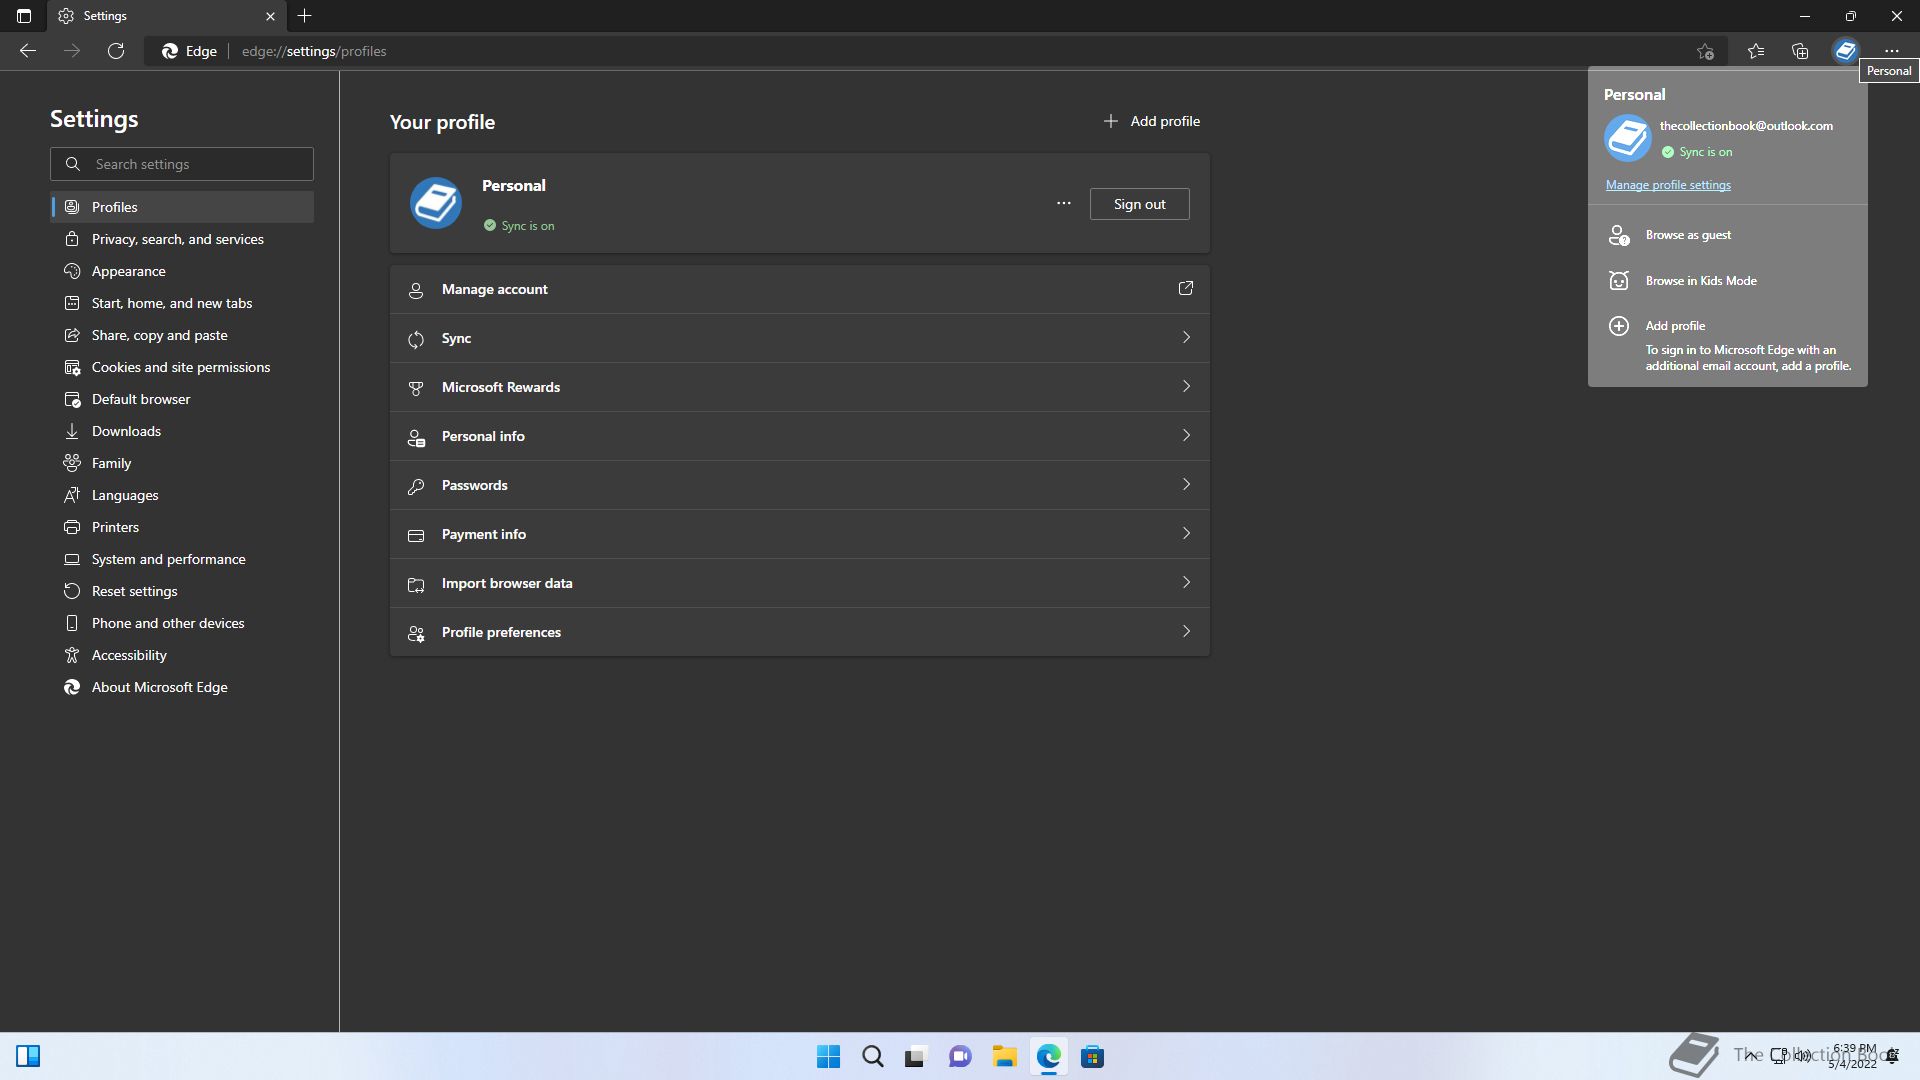Click the Sign out button
The height and width of the screenshot is (1080, 1920).
[x=1139, y=204]
